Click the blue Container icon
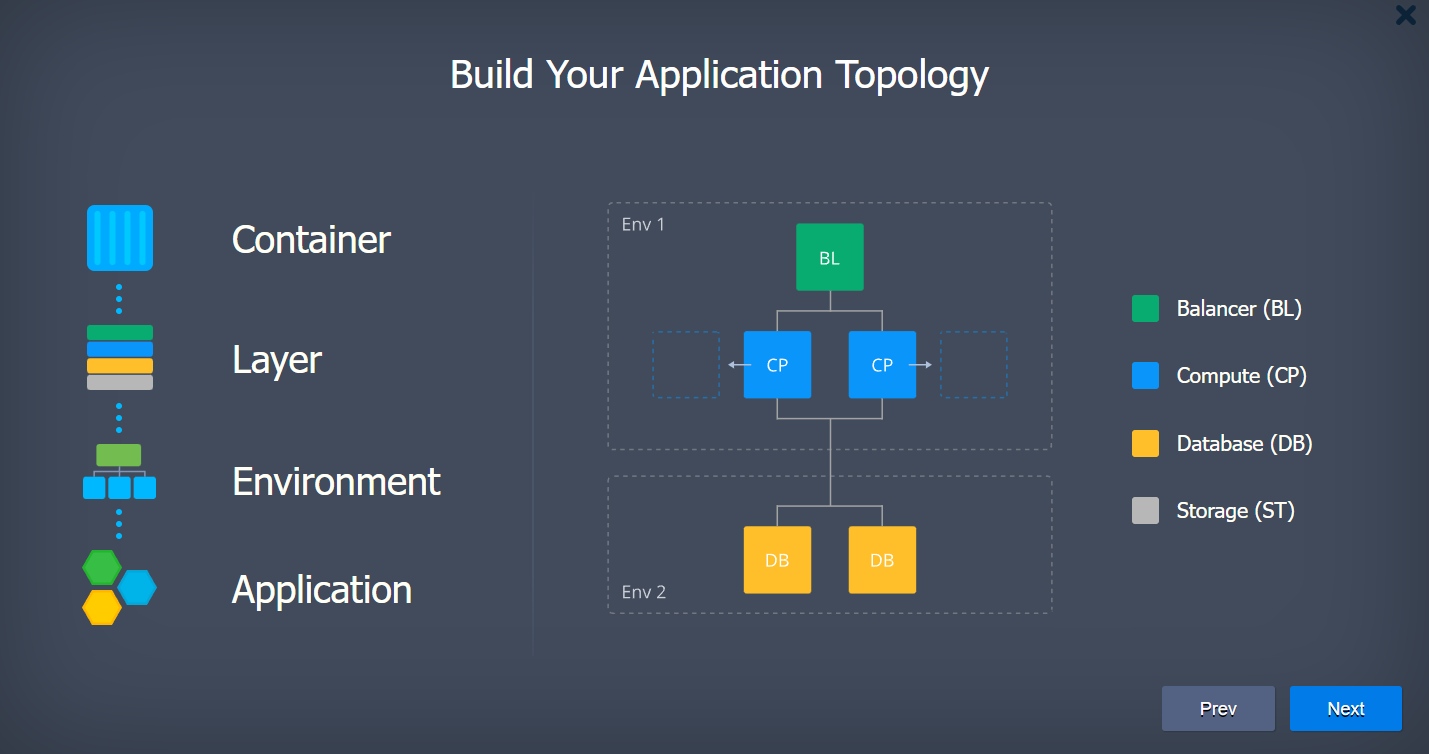Viewport: 1429px width, 754px height. tap(120, 238)
